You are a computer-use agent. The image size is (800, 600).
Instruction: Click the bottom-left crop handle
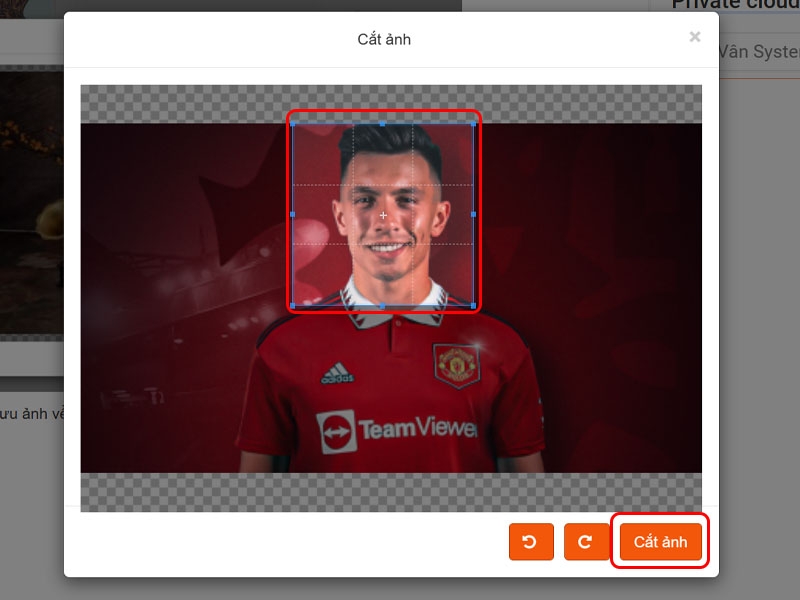point(292,306)
